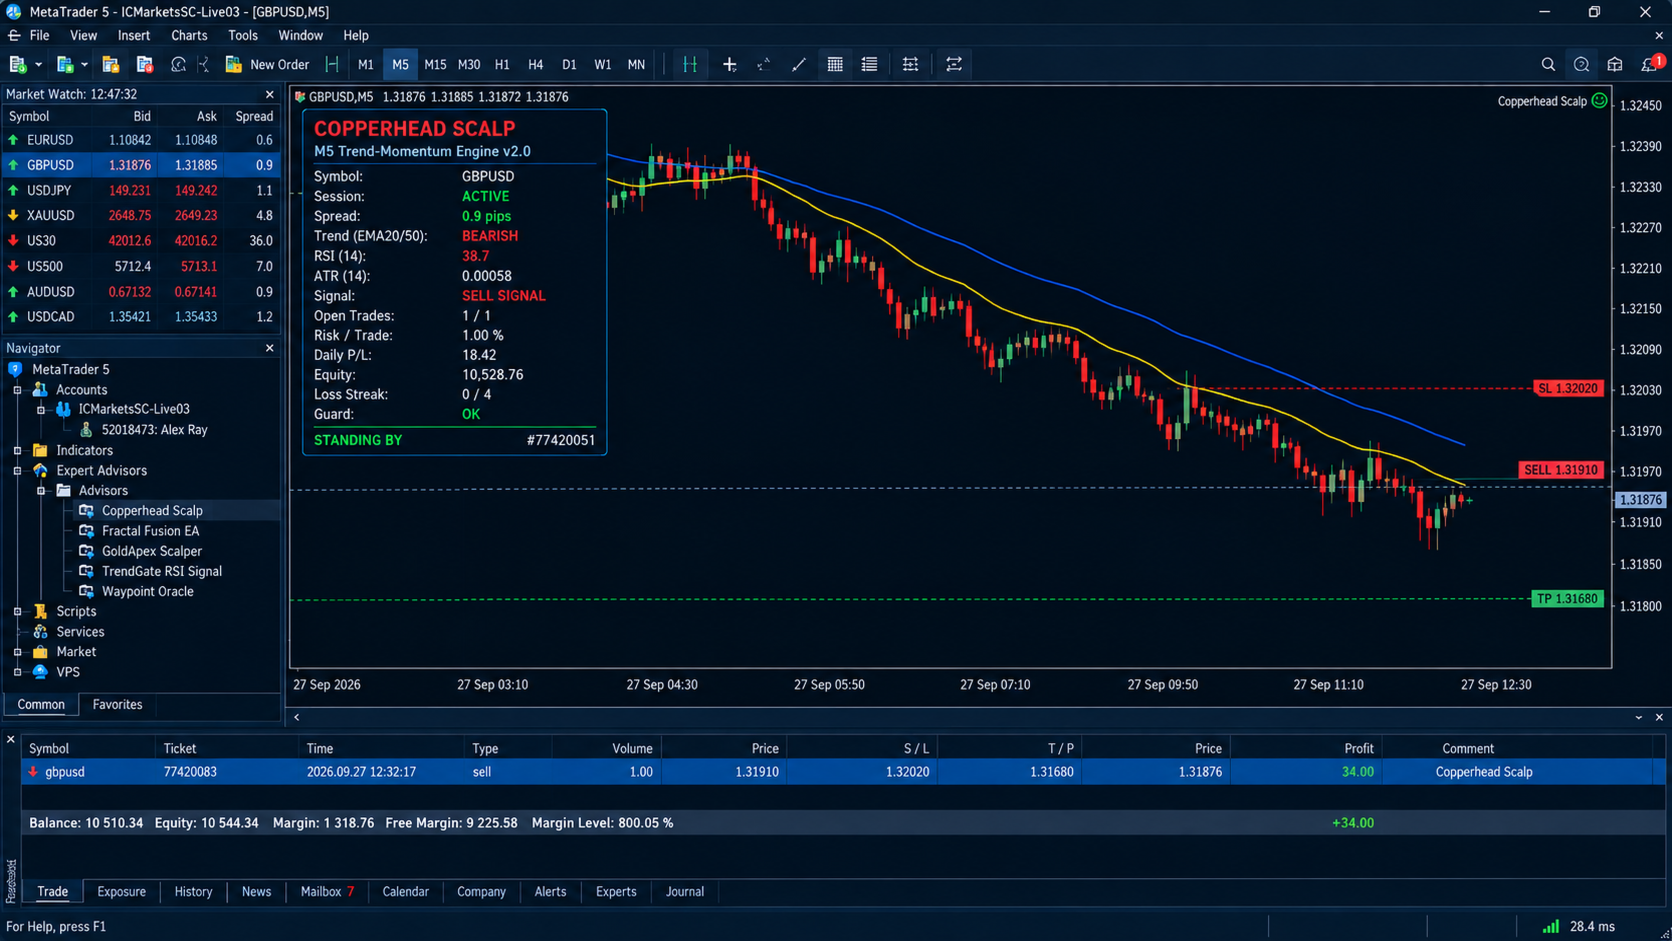
Task: Expand the Scripts tree node
Action: [x=18, y=611]
